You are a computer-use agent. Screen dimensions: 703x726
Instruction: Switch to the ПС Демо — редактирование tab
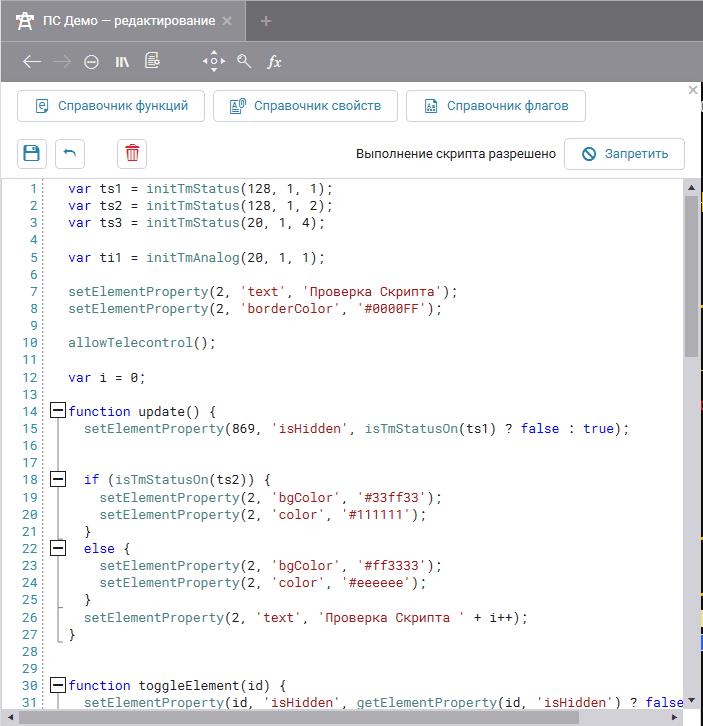point(128,21)
